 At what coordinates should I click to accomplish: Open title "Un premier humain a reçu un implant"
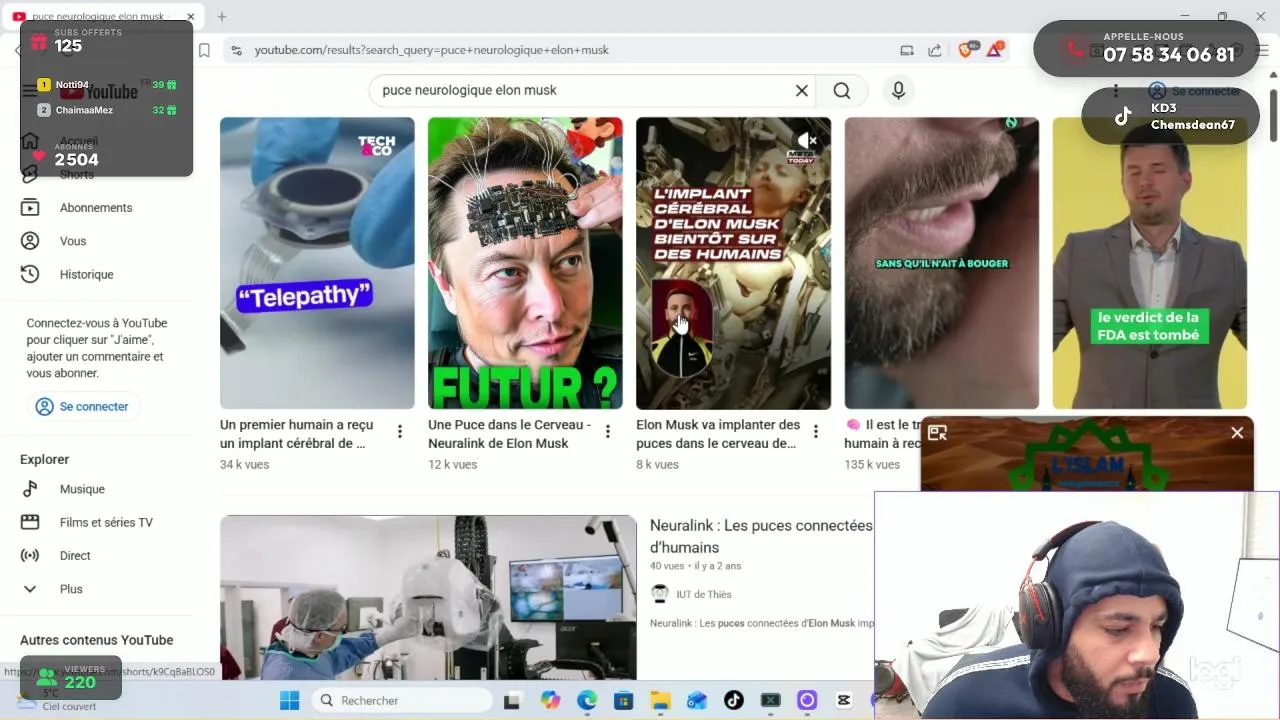tap(296, 434)
